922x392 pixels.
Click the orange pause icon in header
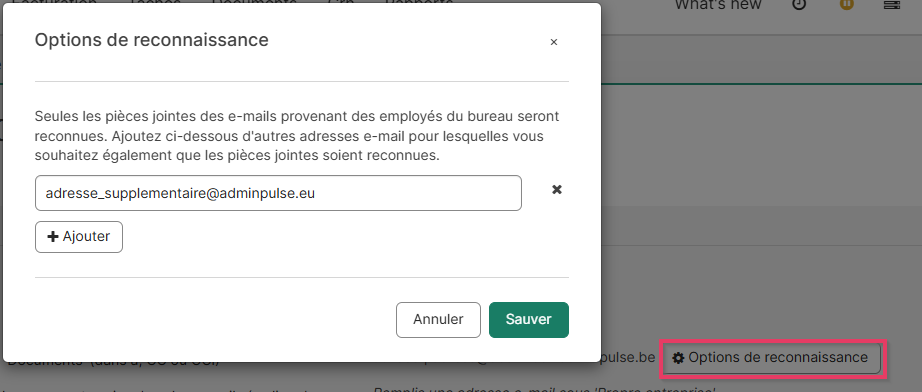[846, 4]
